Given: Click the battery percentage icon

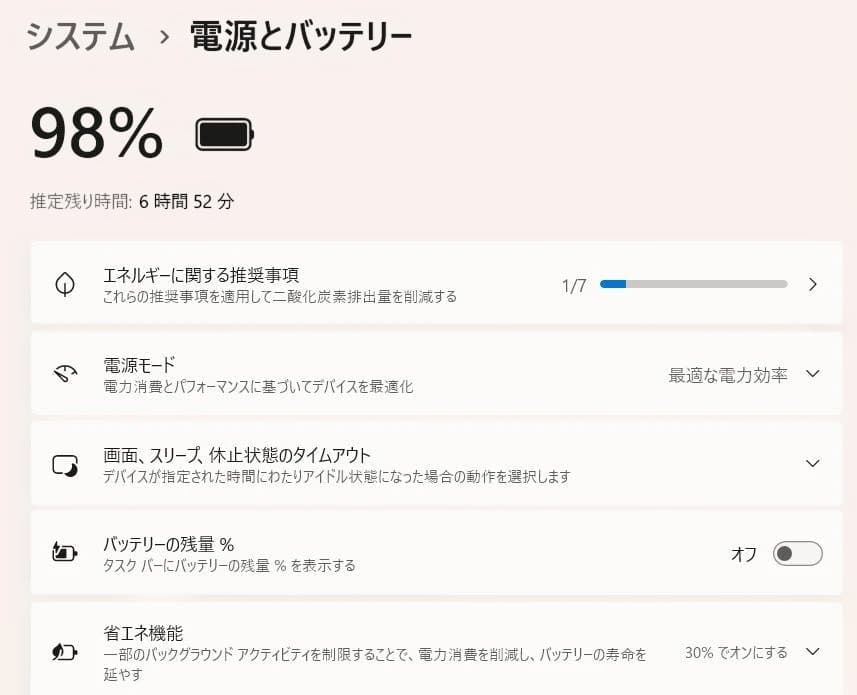Looking at the screenshot, I should (x=65, y=553).
